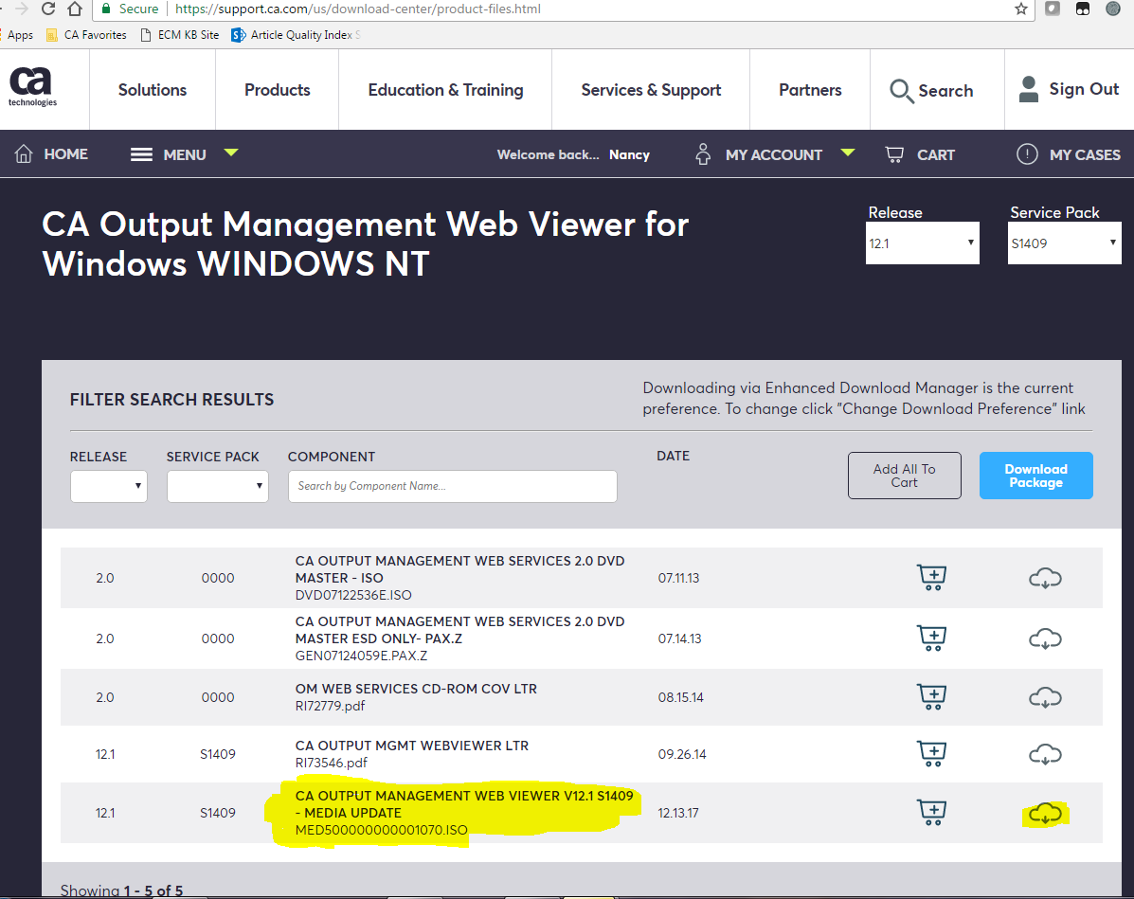Expand the MY ACCOUNT dropdown arrow

(x=848, y=152)
